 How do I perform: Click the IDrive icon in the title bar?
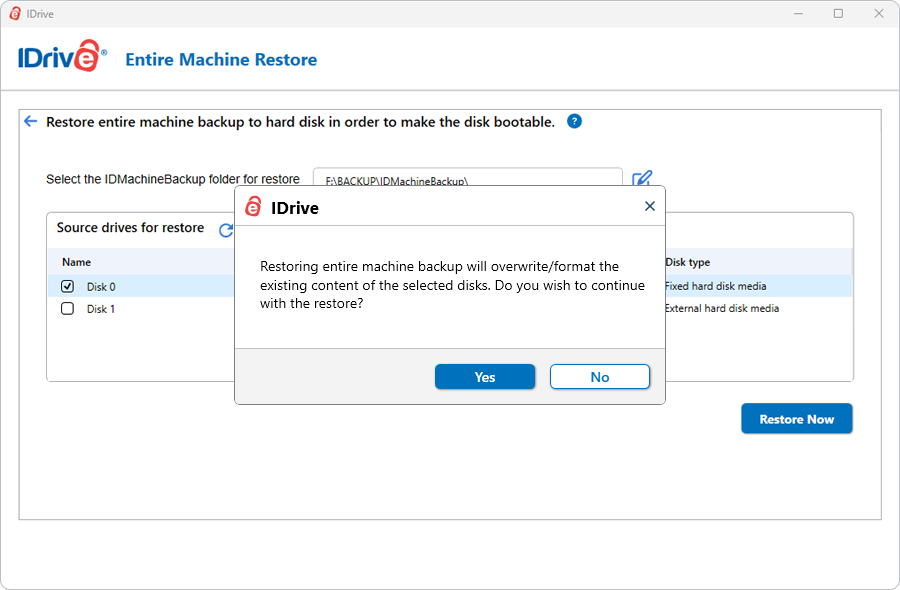15,14
